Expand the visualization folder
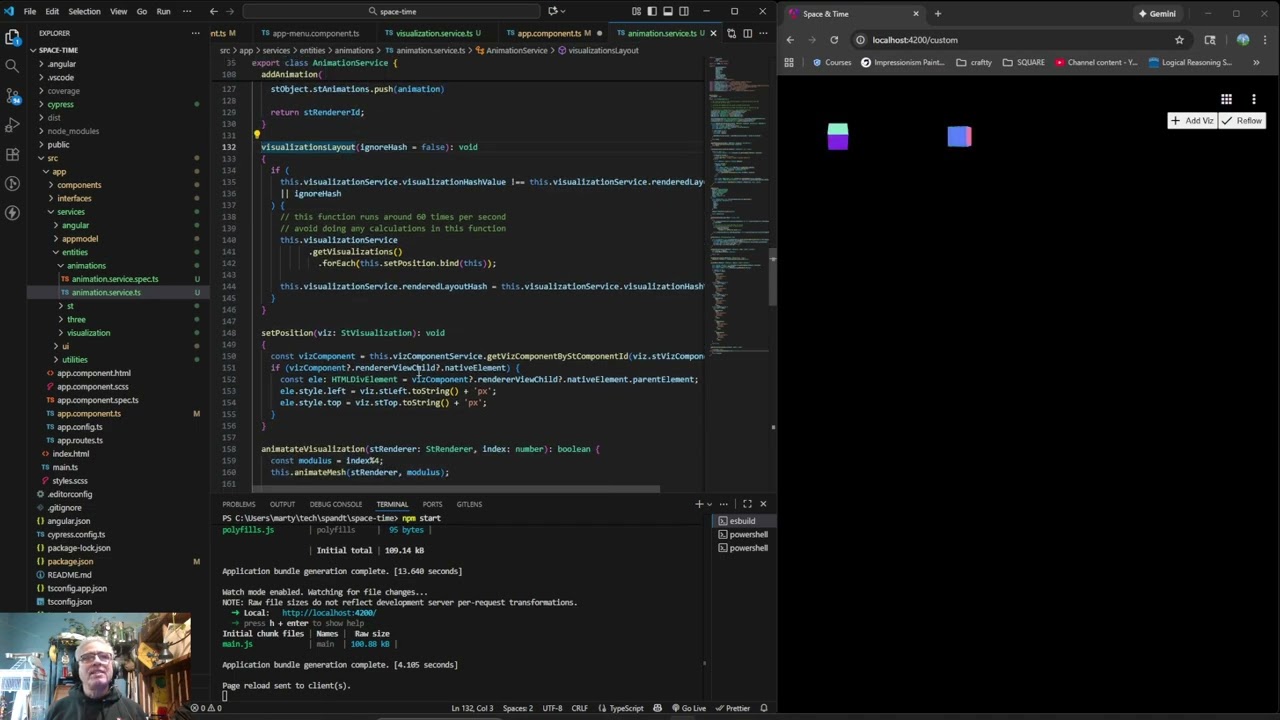The width and height of the screenshot is (1280, 720). click(88, 333)
